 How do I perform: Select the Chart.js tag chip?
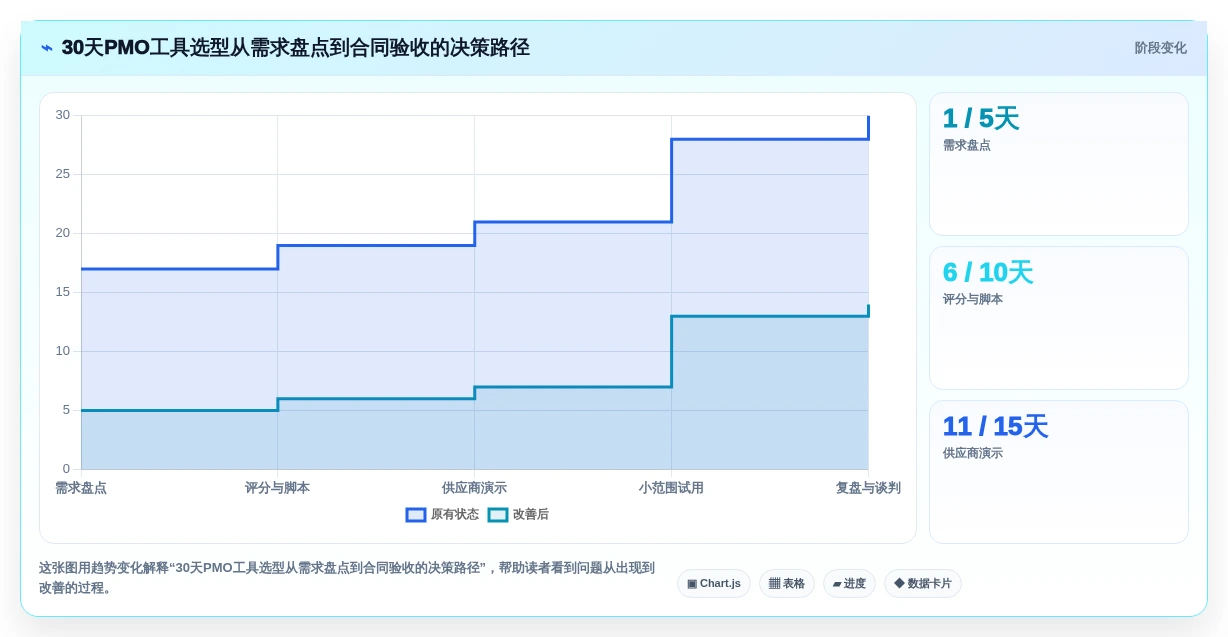[x=714, y=584]
